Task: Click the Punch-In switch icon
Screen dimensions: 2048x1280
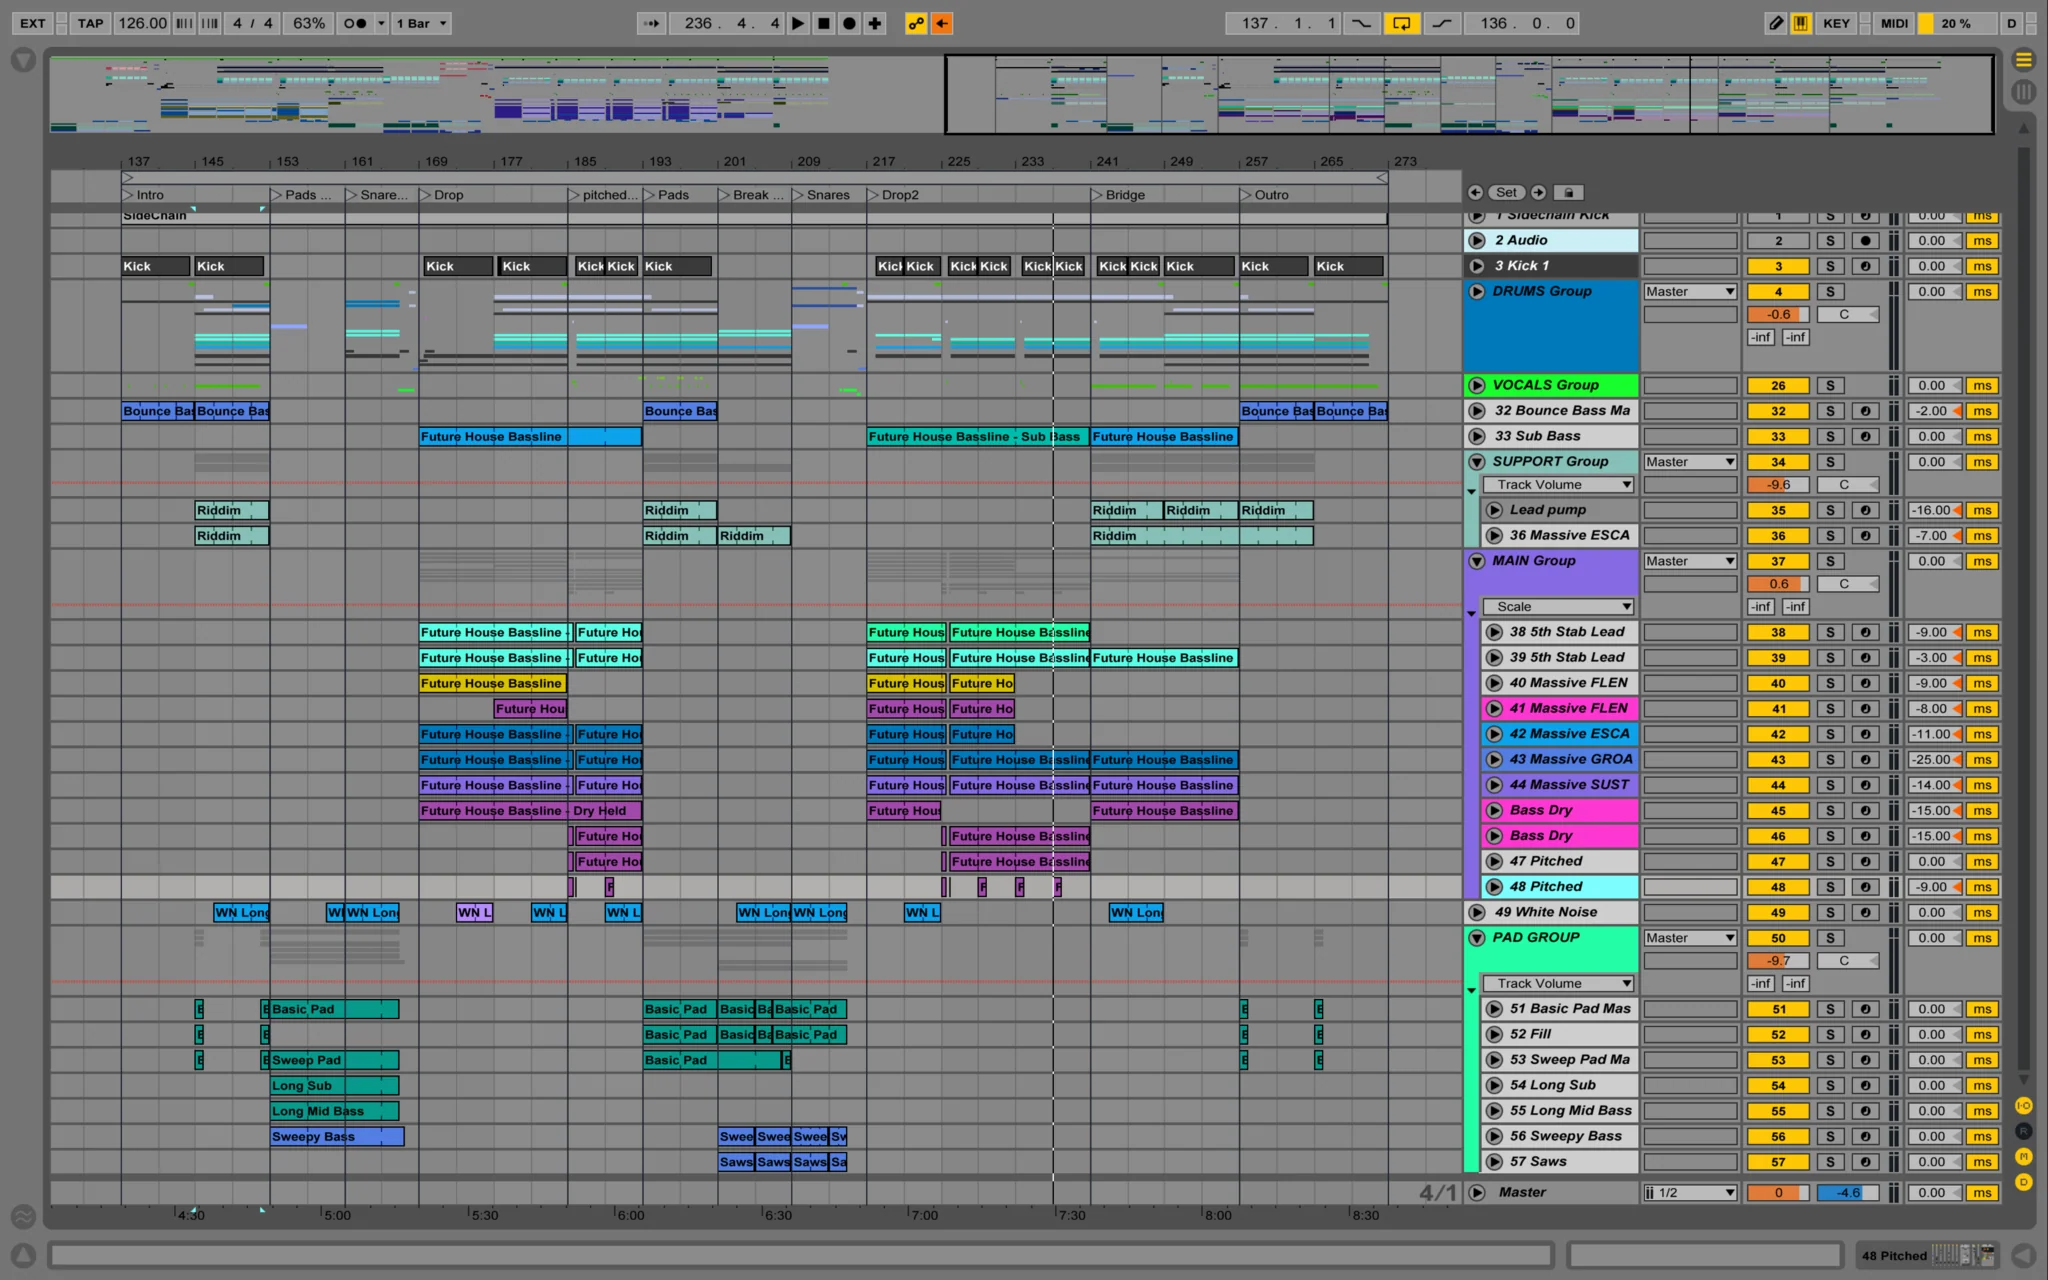Action: pyautogui.click(x=1361, y=23)
